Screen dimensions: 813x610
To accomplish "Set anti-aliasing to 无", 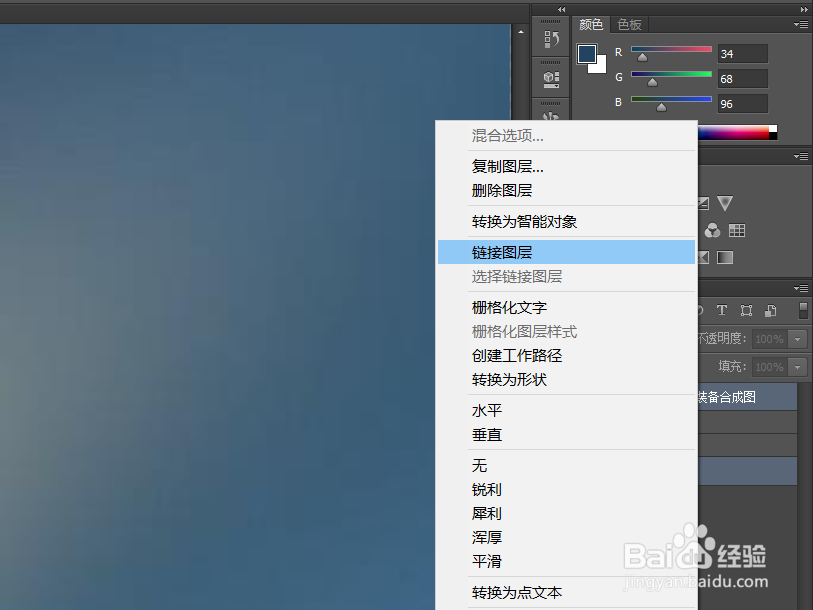I will coord(566,466).
